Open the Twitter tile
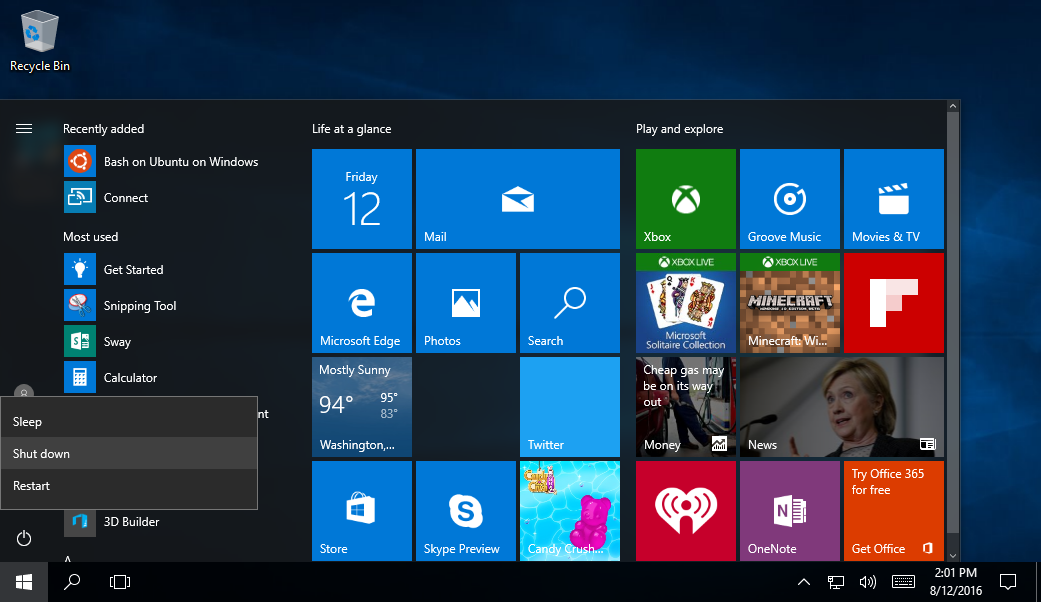The height and width of the screenshot is (602, 1041). 570,407
